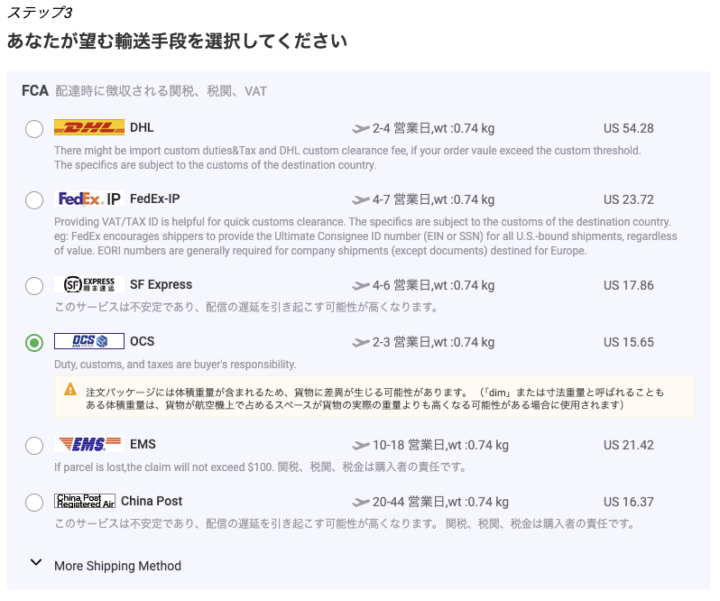Choose EMS shipping radio button
Screen dimensions: 720x601
(34, 445)
